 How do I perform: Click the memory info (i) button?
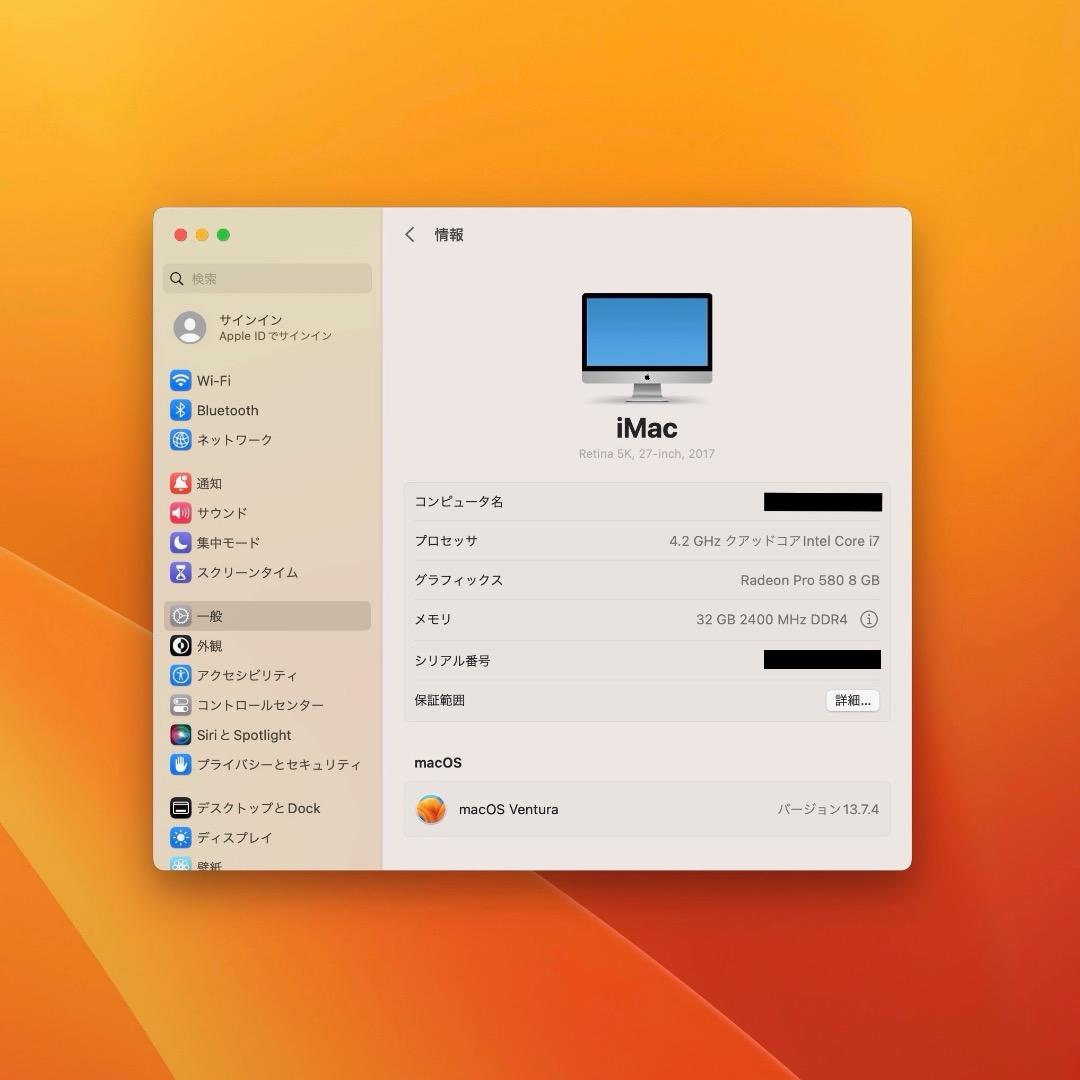click(869, 619)
